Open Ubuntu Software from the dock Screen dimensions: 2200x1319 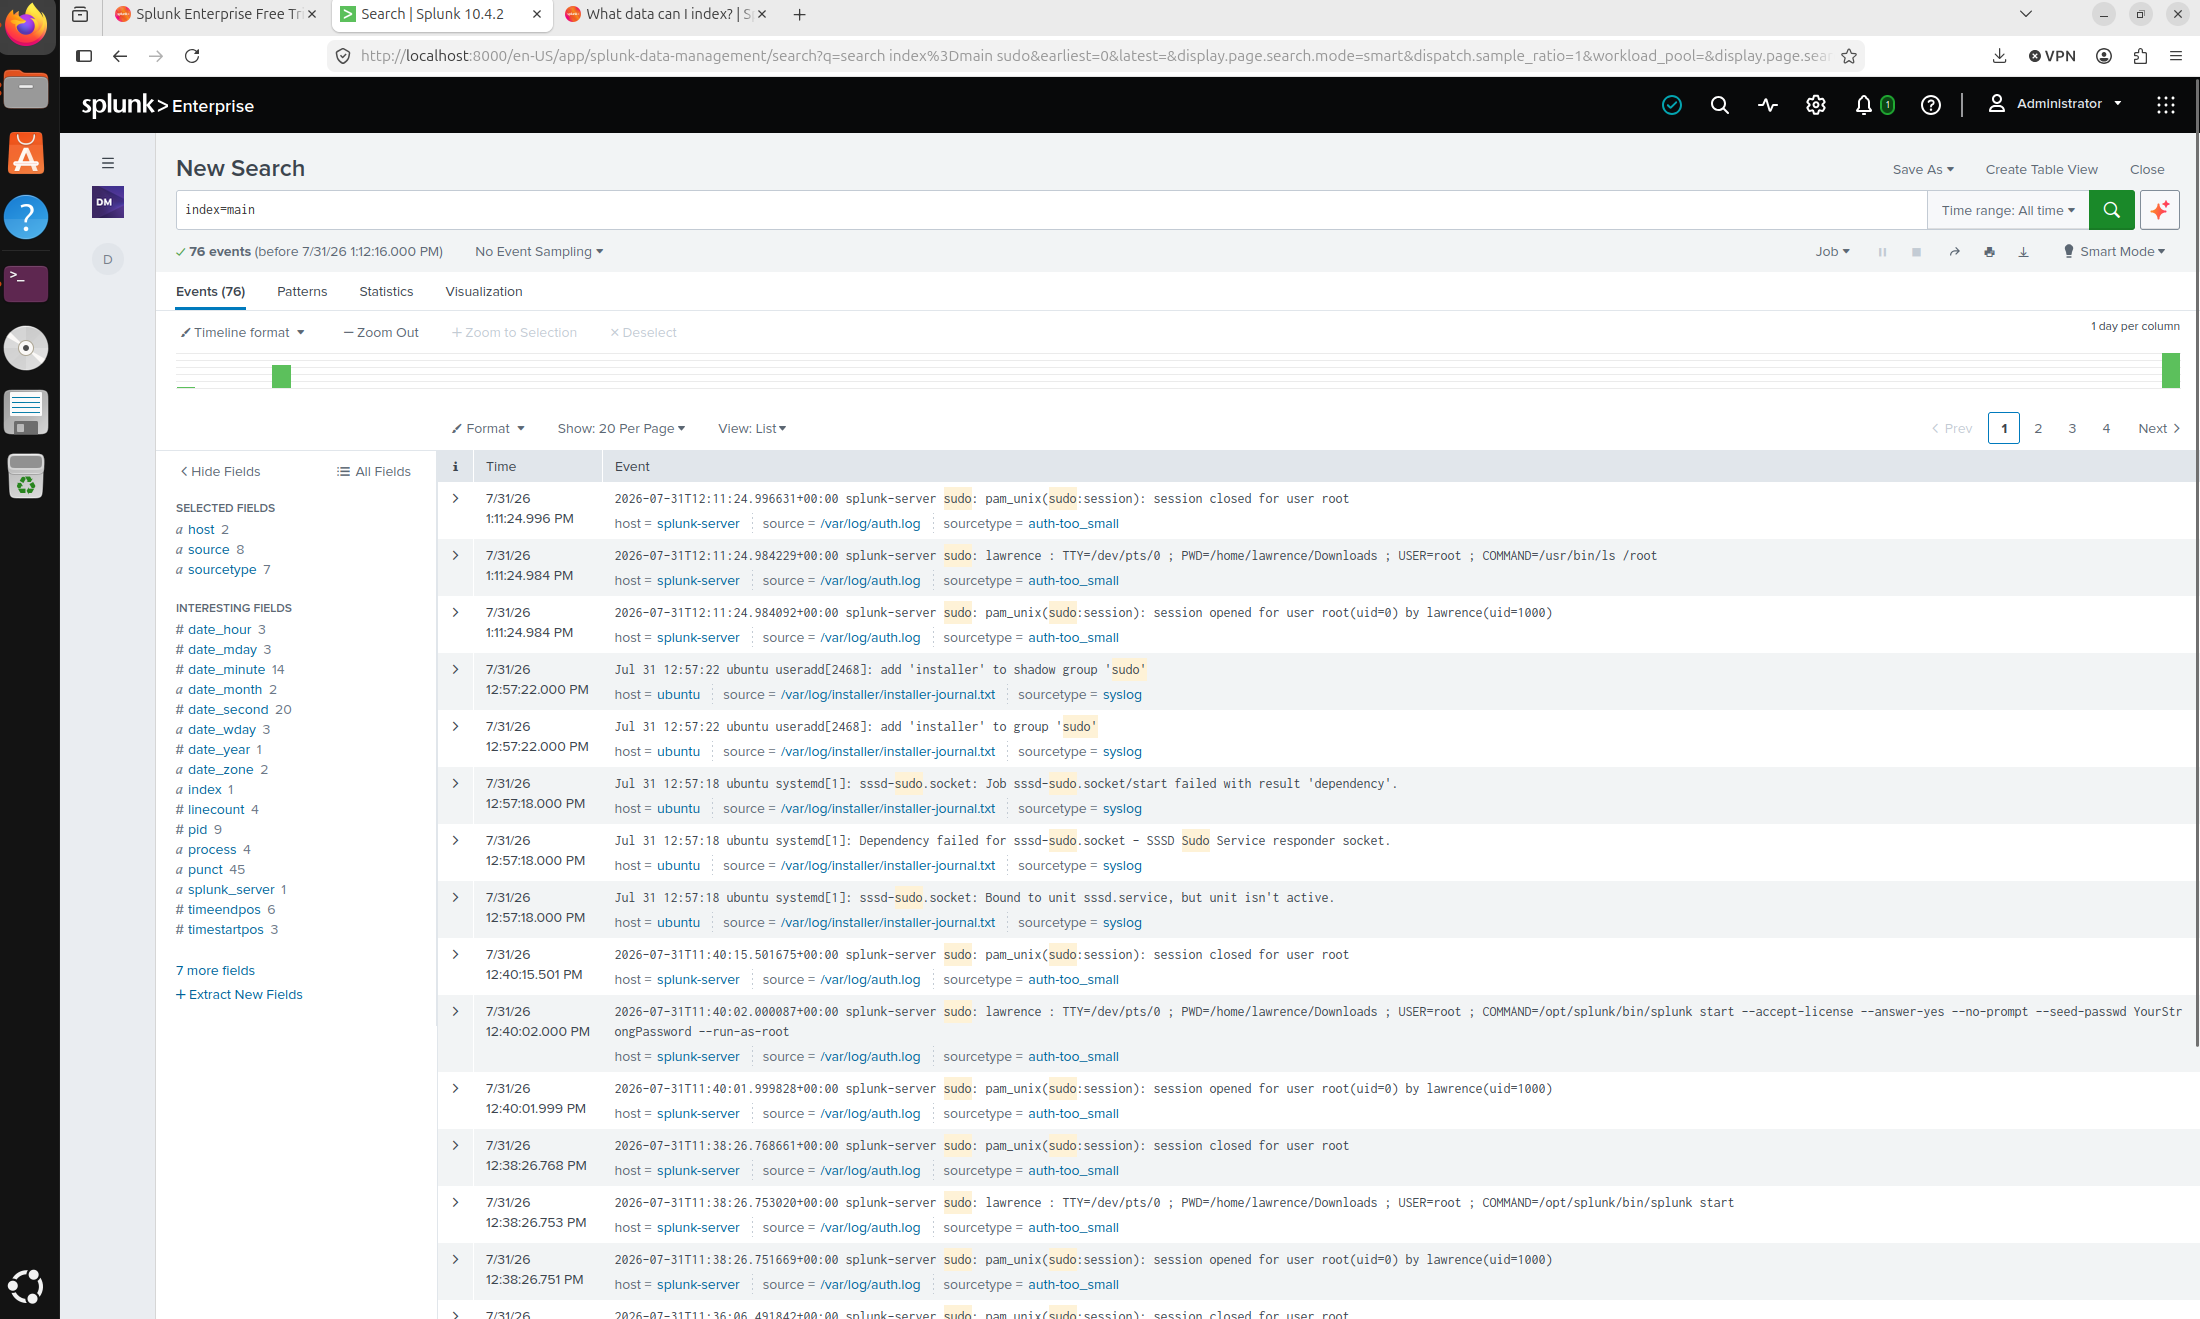point(26,154)
